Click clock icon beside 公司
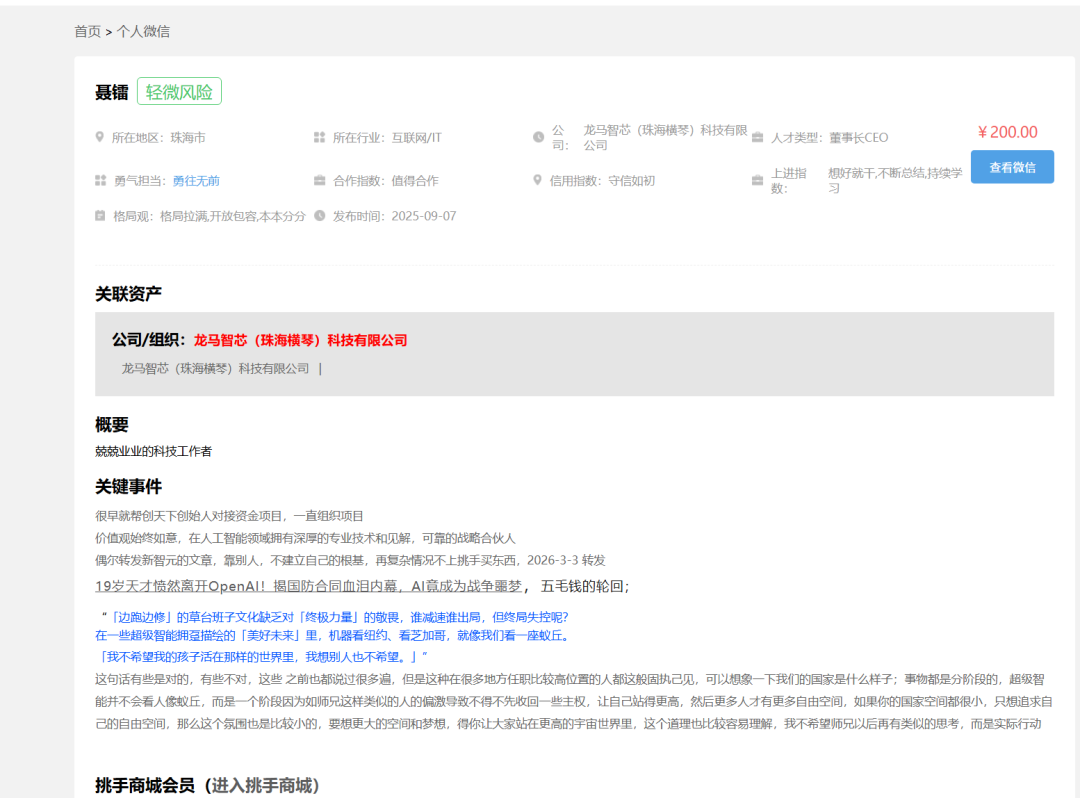1080x798 pixels. (539, 137)
